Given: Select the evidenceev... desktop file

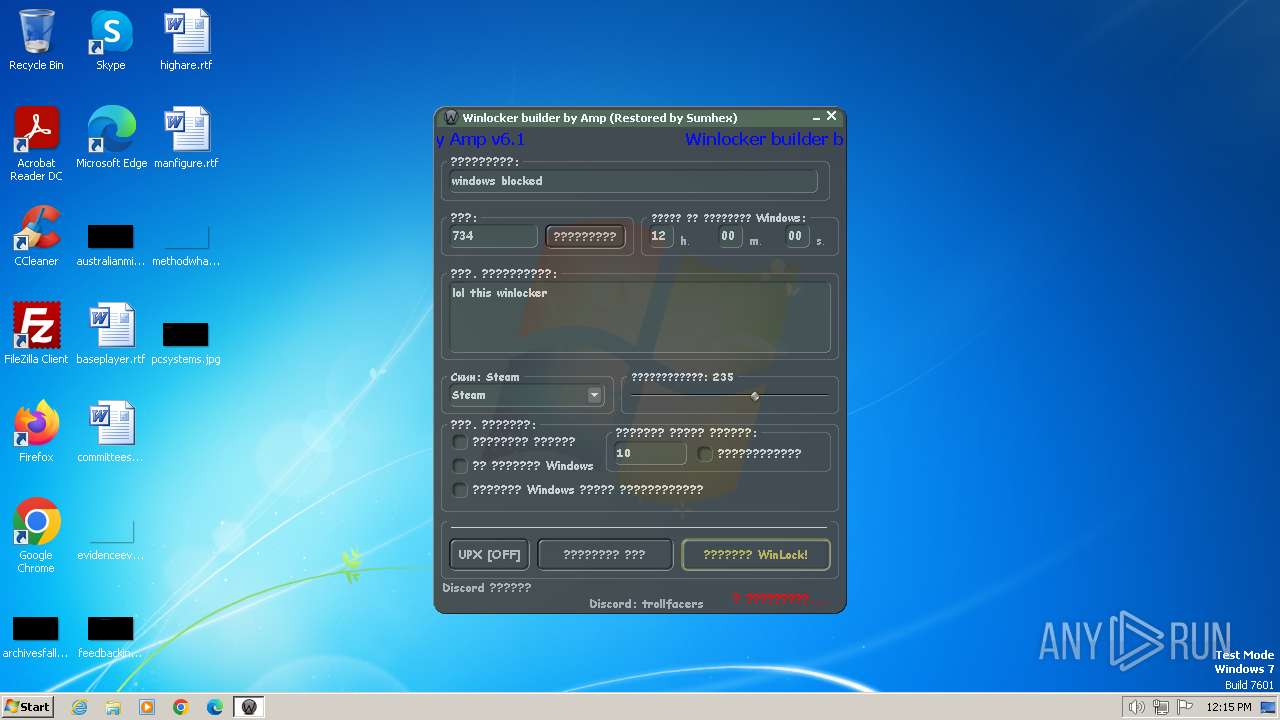Looking at the screenshot, I should 110,540.
